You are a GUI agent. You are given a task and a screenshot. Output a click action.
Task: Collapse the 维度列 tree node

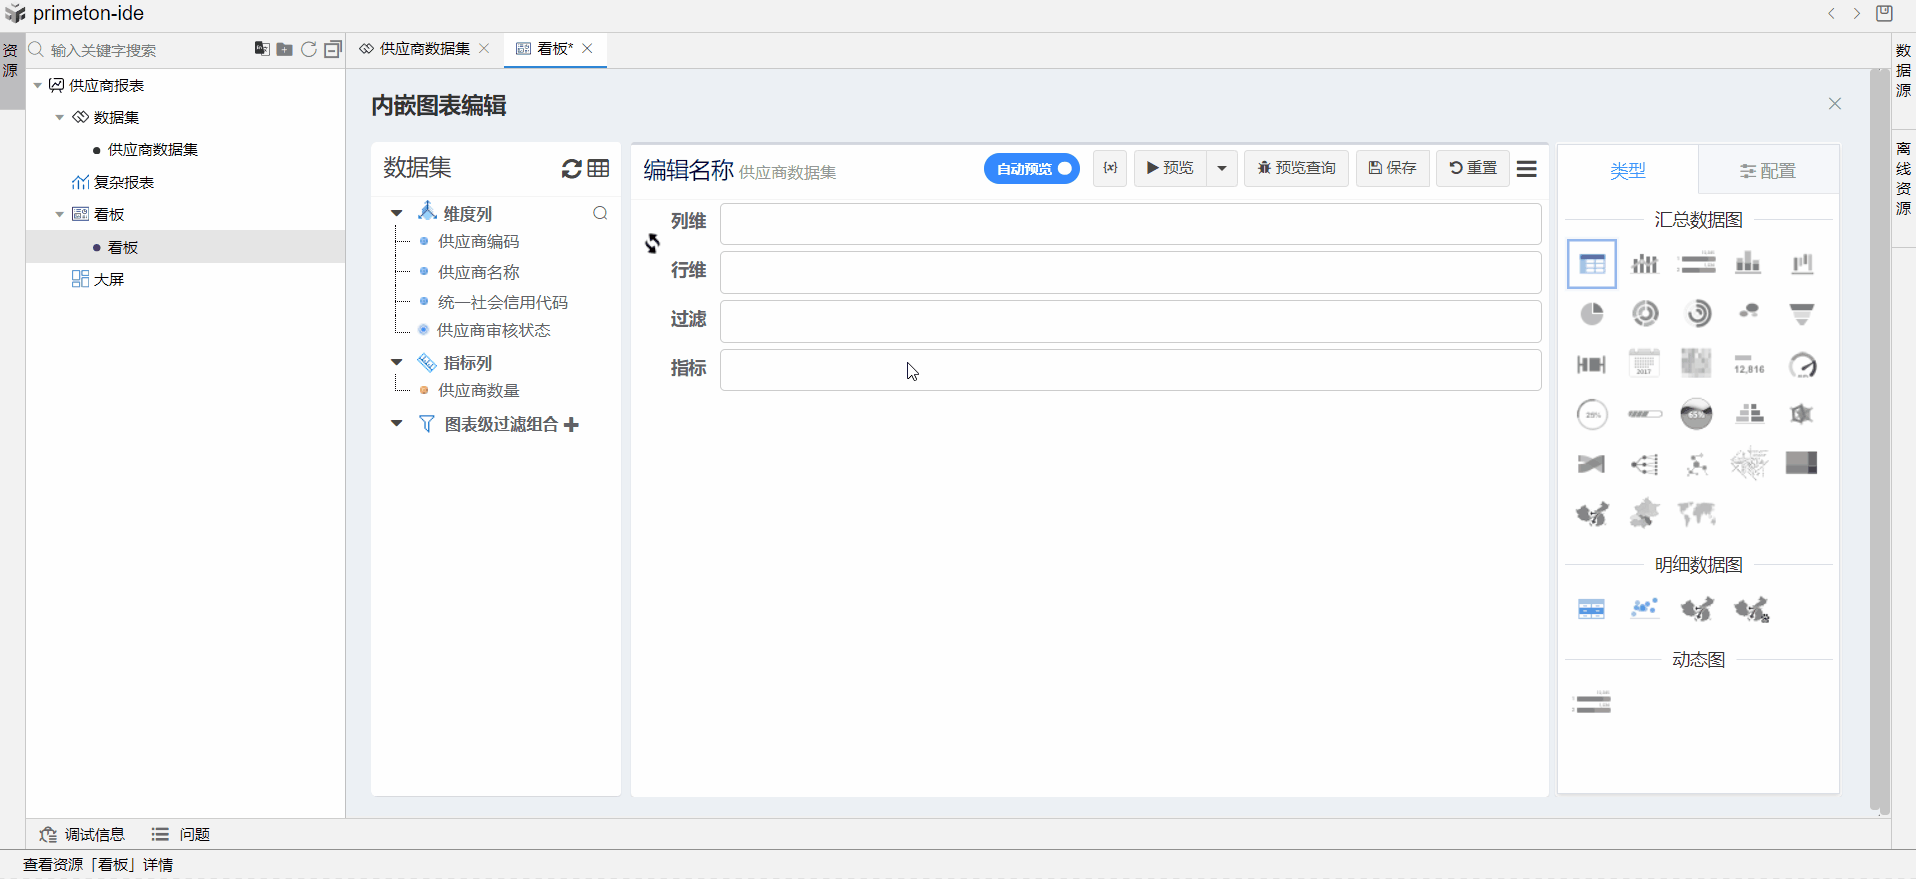click(397, 213)
